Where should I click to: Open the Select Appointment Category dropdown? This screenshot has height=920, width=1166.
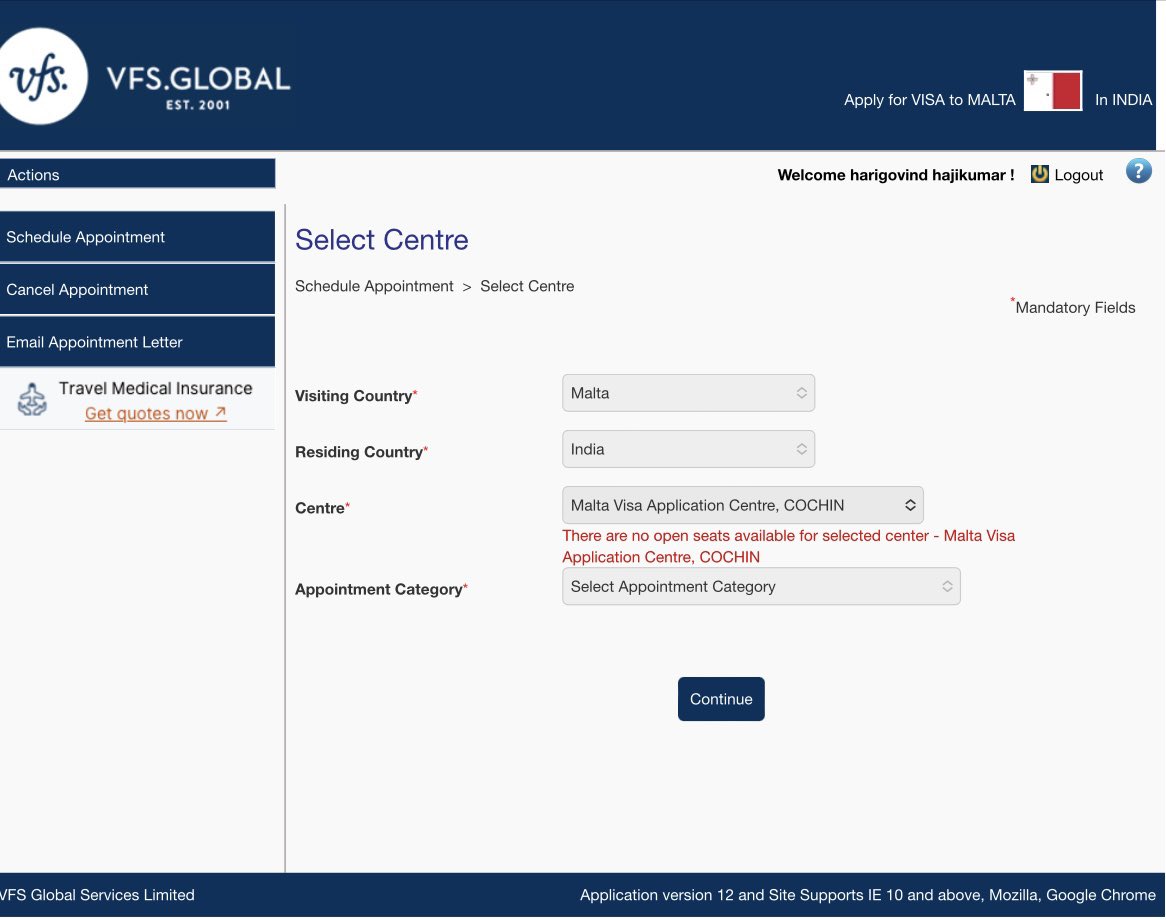click(761, 586)
